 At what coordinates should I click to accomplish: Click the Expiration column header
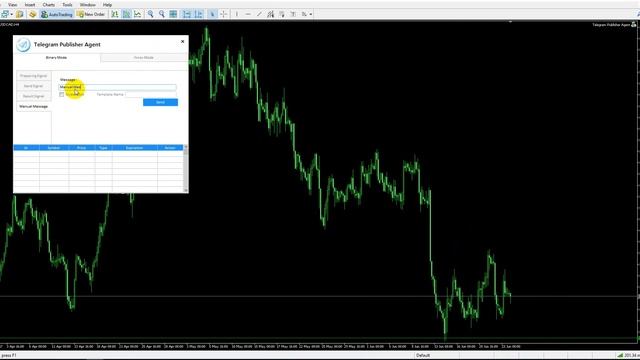pyautogui.click(x=134, y=148)
